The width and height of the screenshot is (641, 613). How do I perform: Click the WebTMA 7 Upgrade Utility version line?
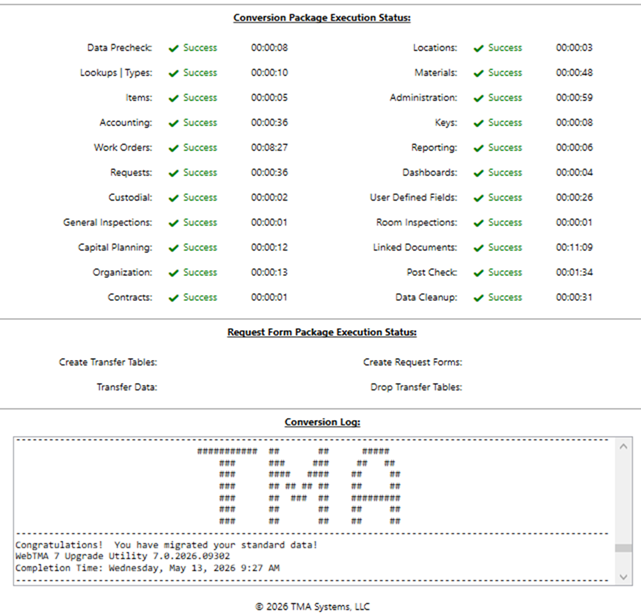point(123,556)
